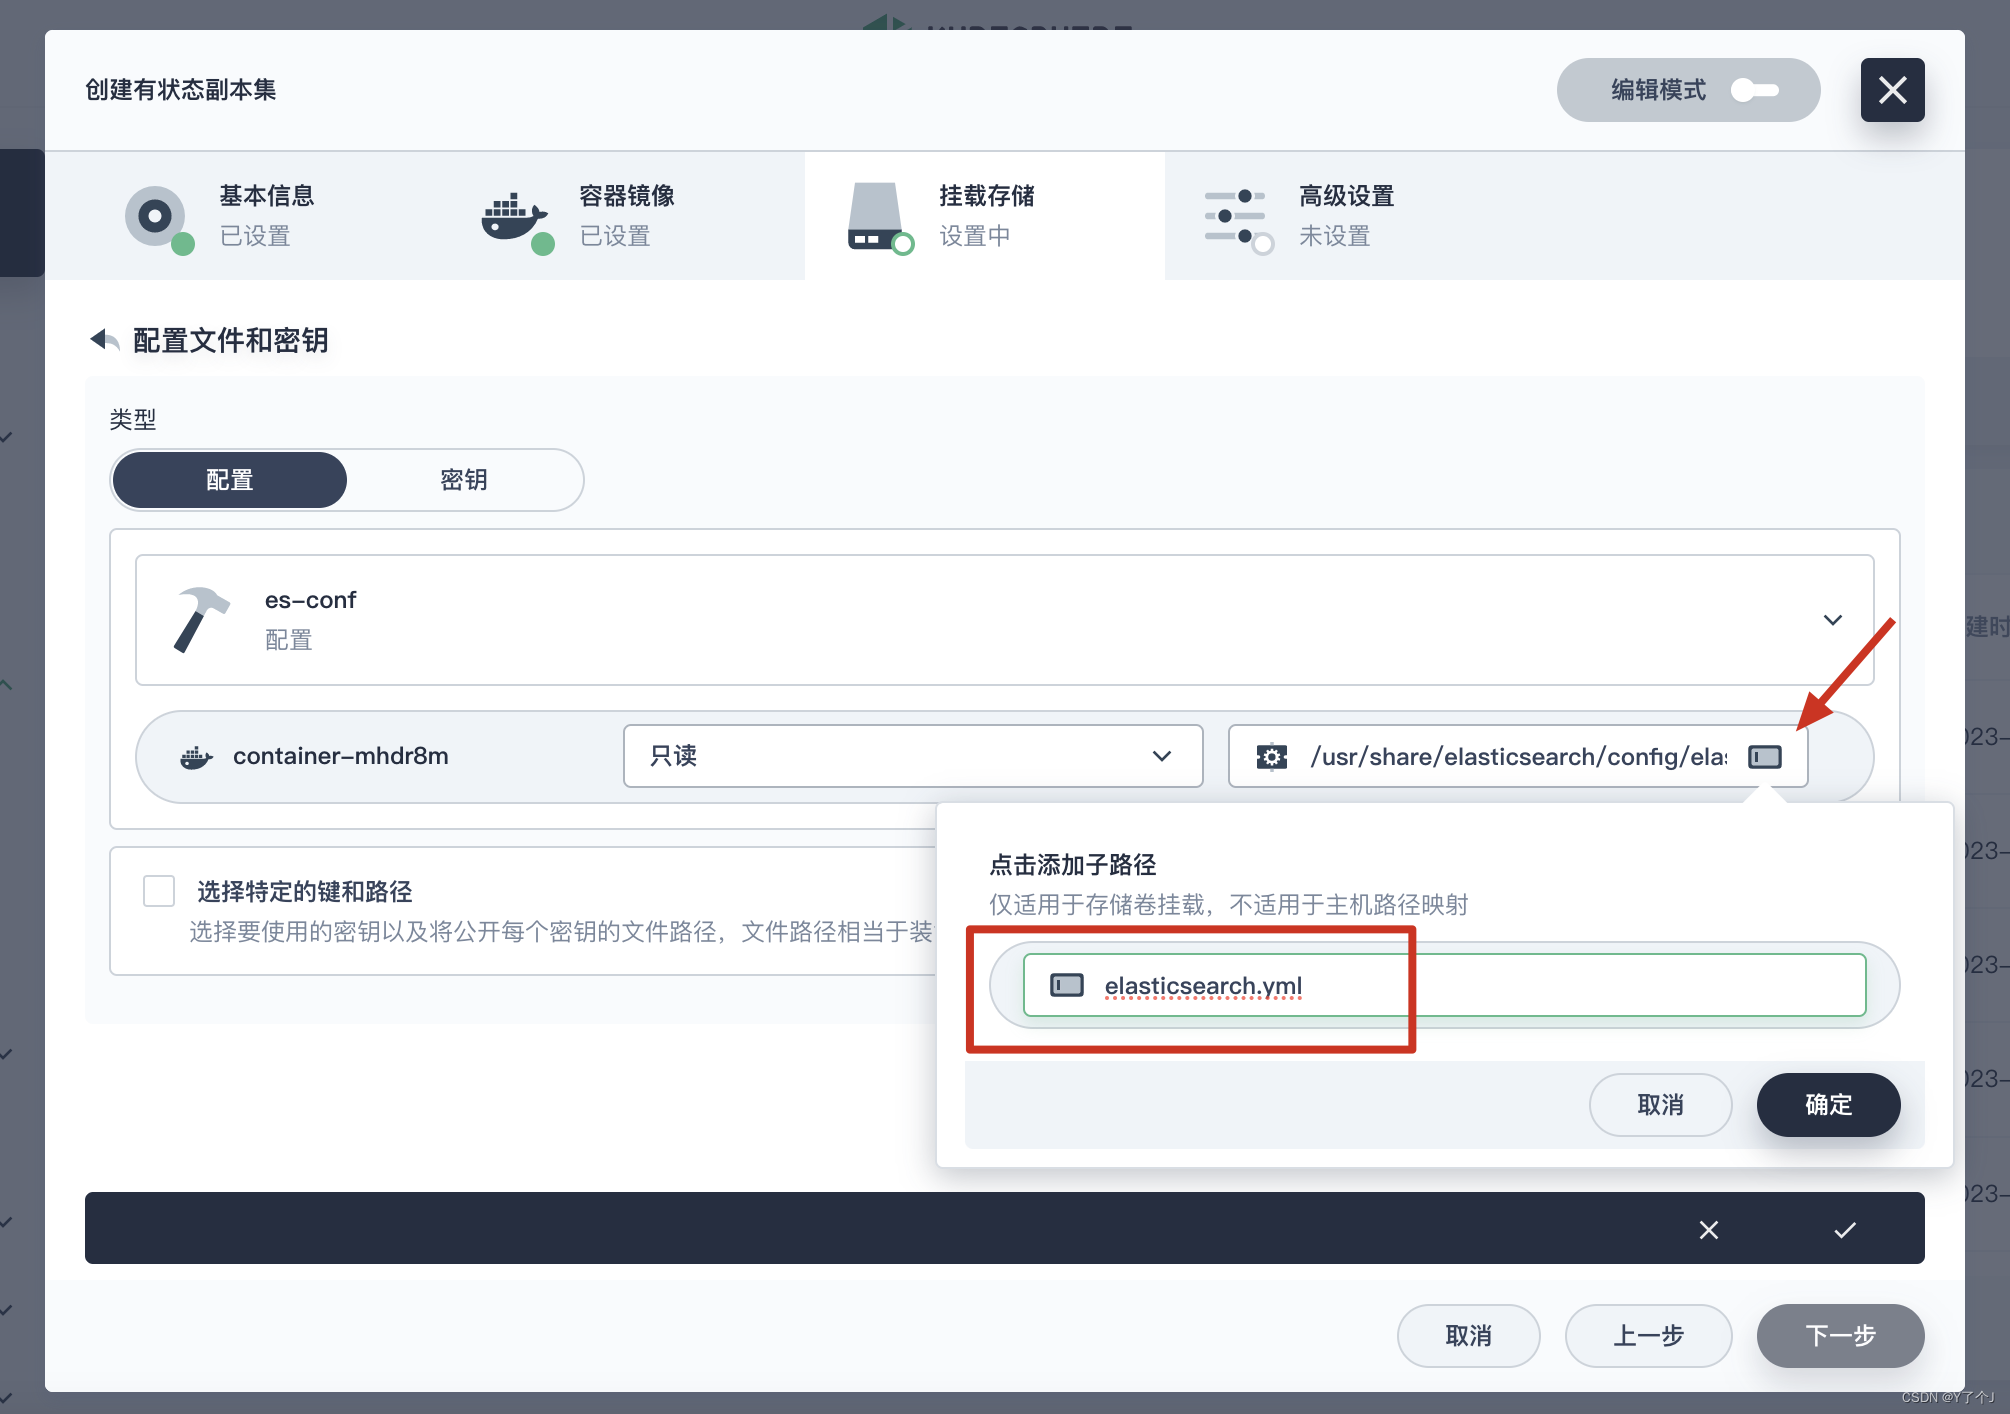Image resolution: width=2010 pixels, height=1414 pixels.
Task: Click the hammer icon for es-conf
Action: pos(201,619)
